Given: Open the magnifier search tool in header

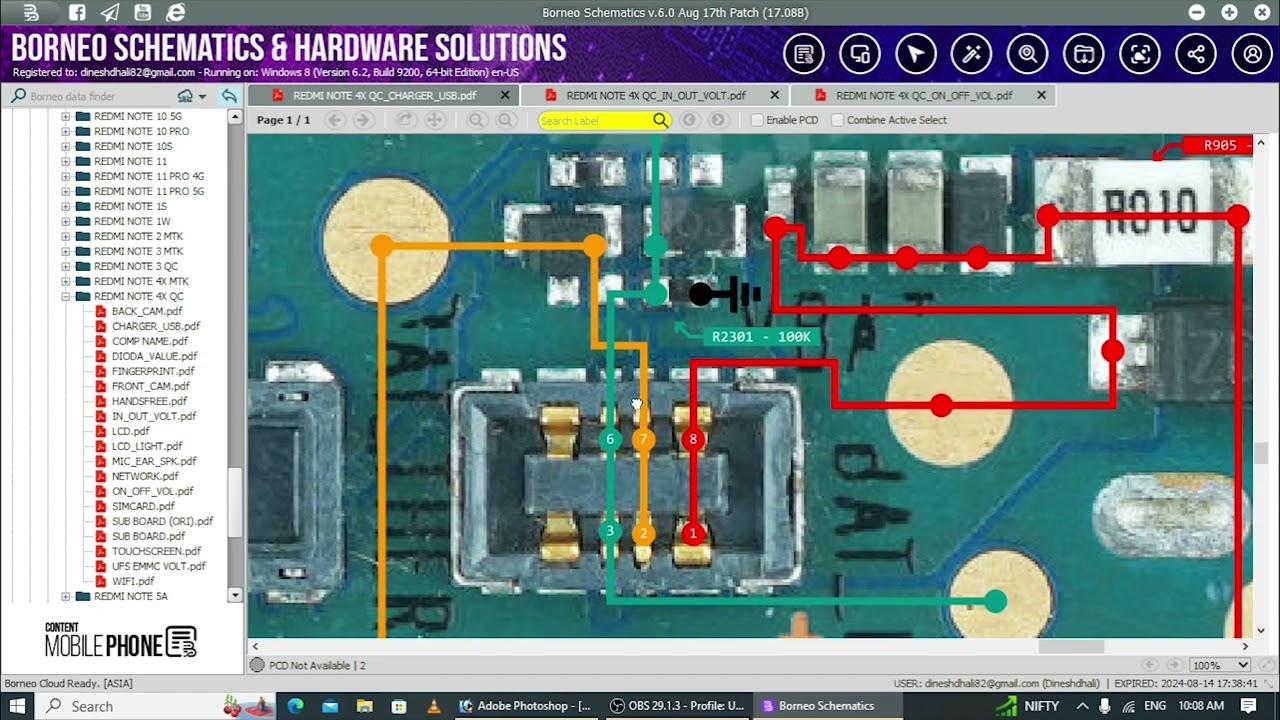Looking at the screenshot, I should point(1028,55).
